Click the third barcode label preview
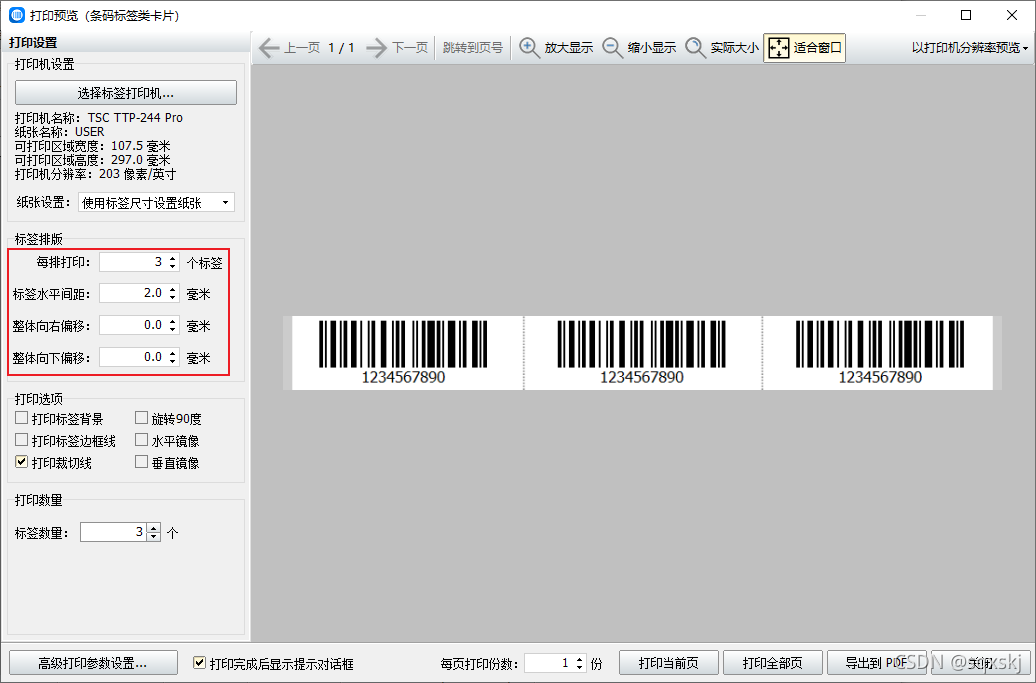The width and height of the screenshot is (1036, 683). (x=878, y=353)
